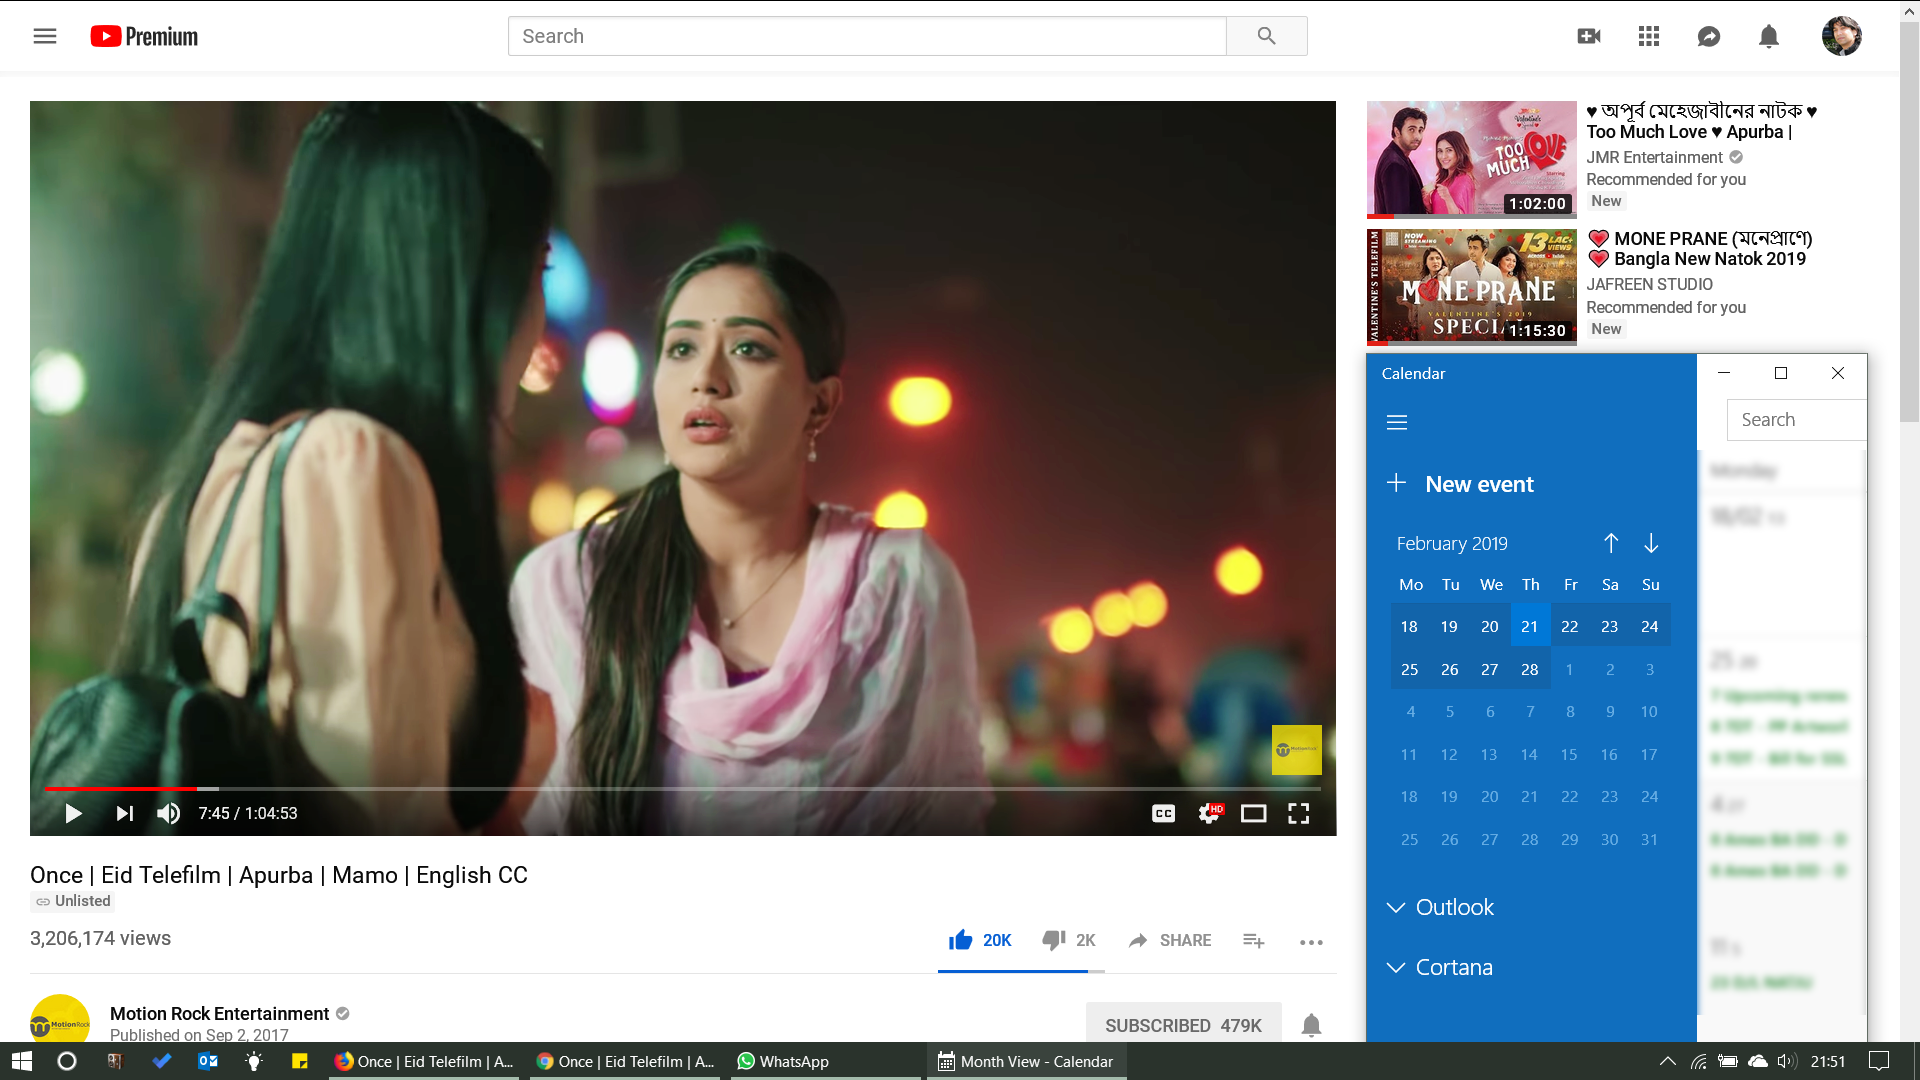
Task: Open Outlook from the taskbar
Action: (208, 1061)
